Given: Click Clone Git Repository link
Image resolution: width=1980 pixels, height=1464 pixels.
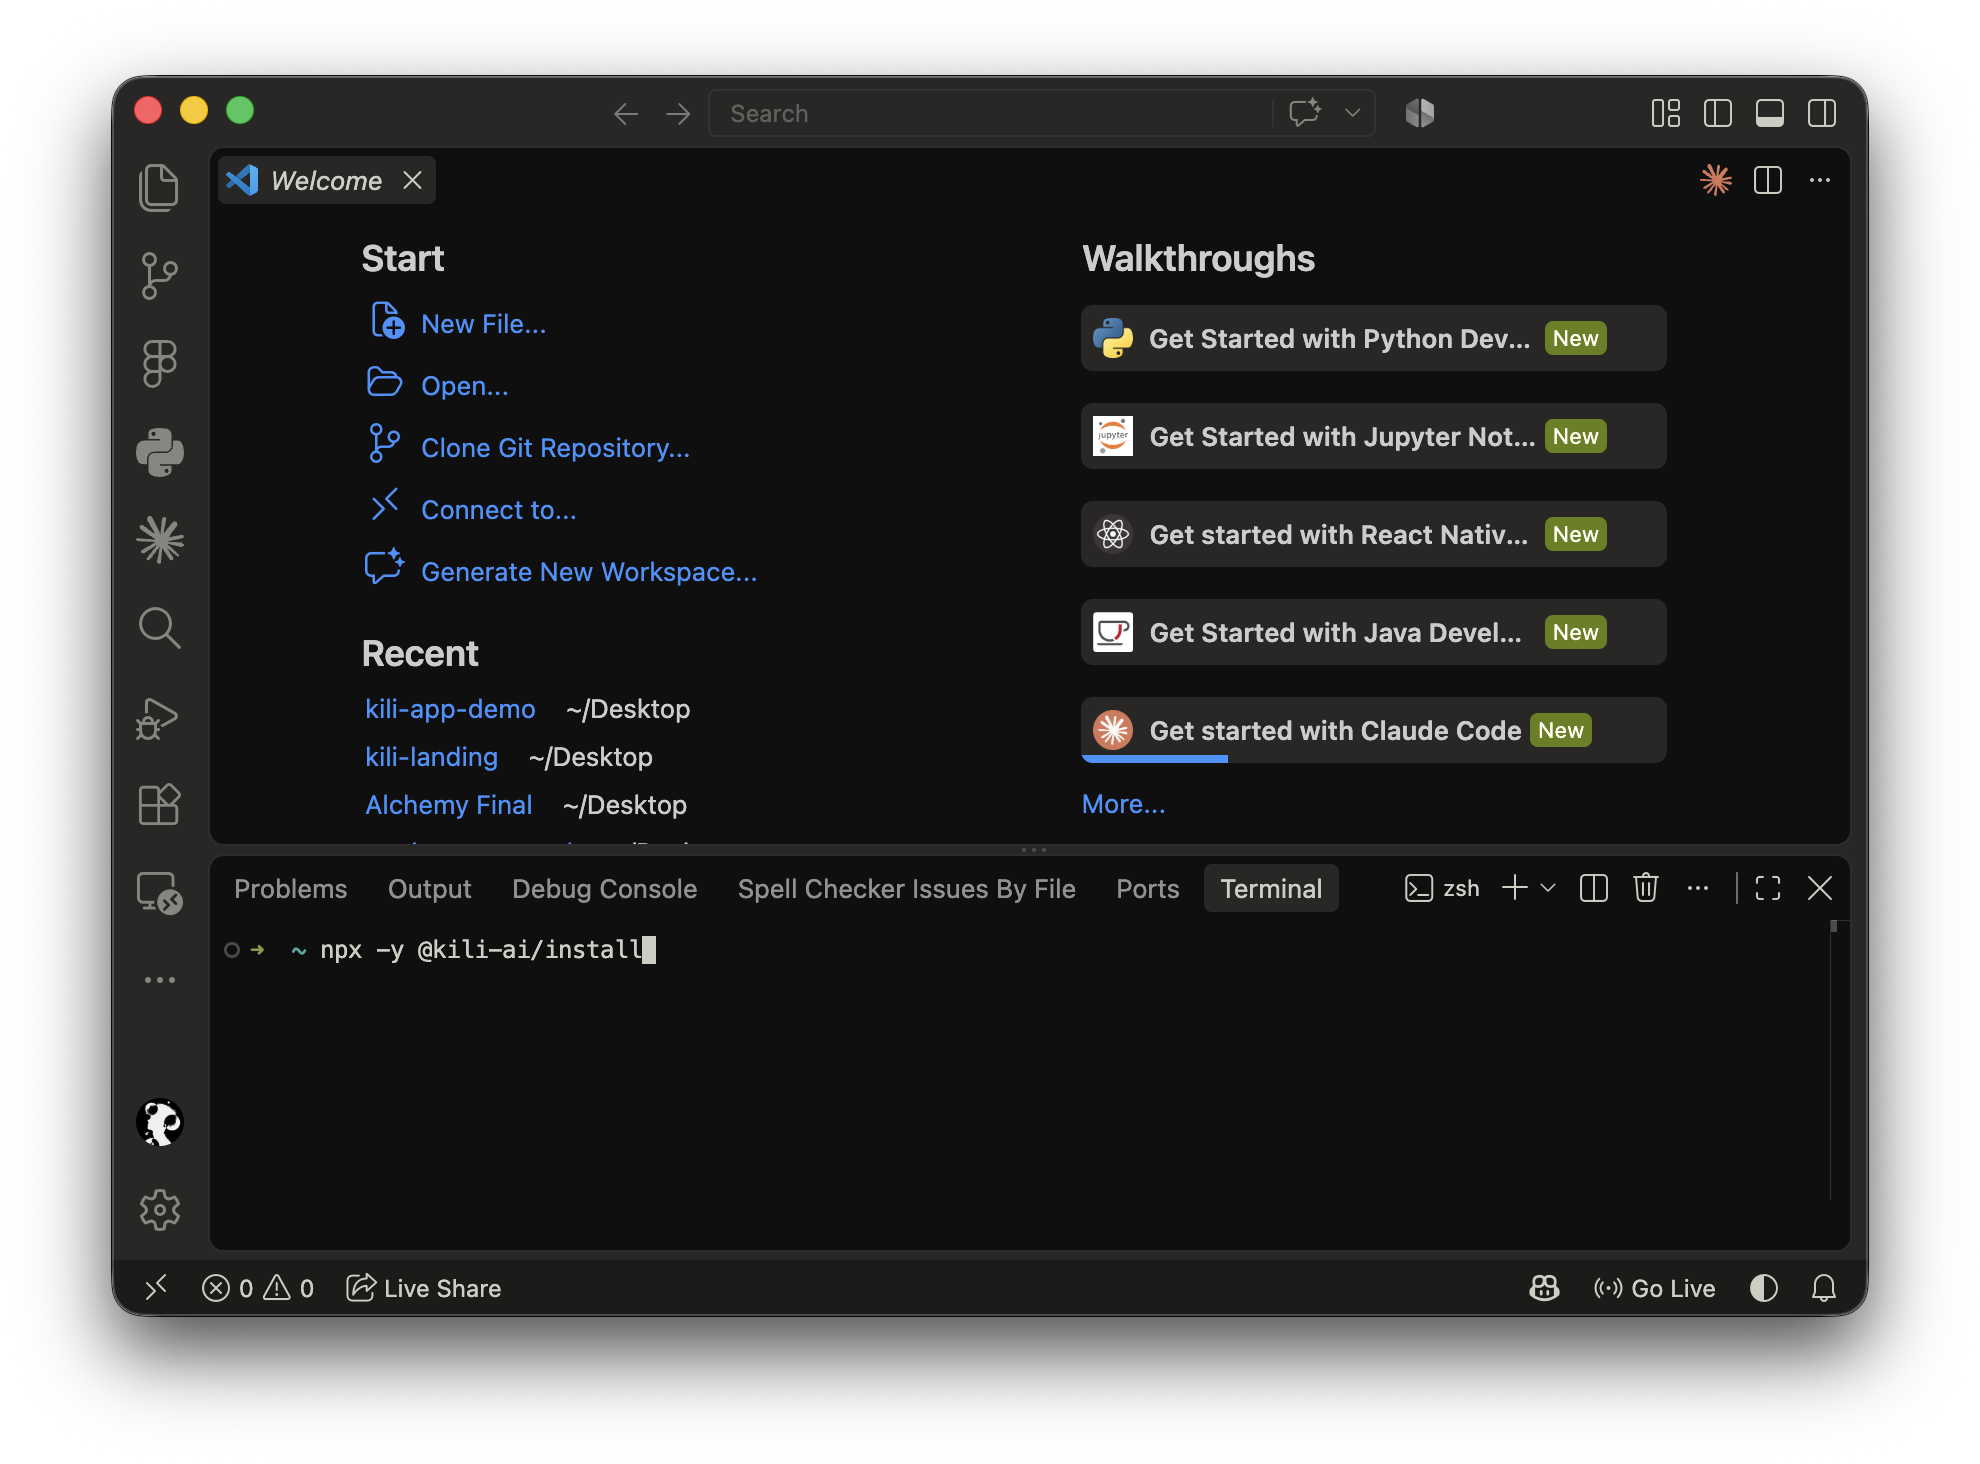Looking at the screenshot, I should pos(555,448).
